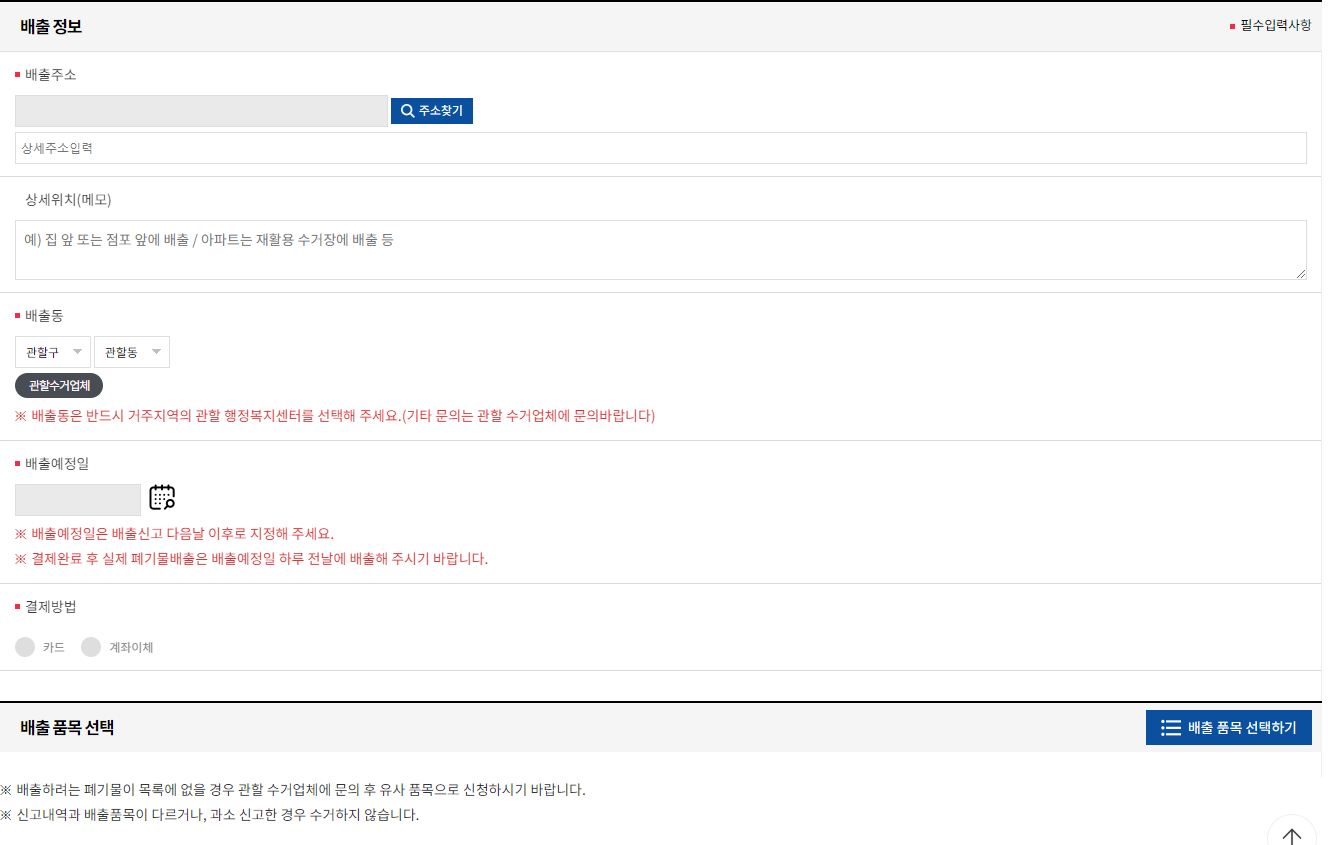This screenshot has width=1328, height=845.
Task: Click the textarea resize handle
Action: [x=1301, y=273]
